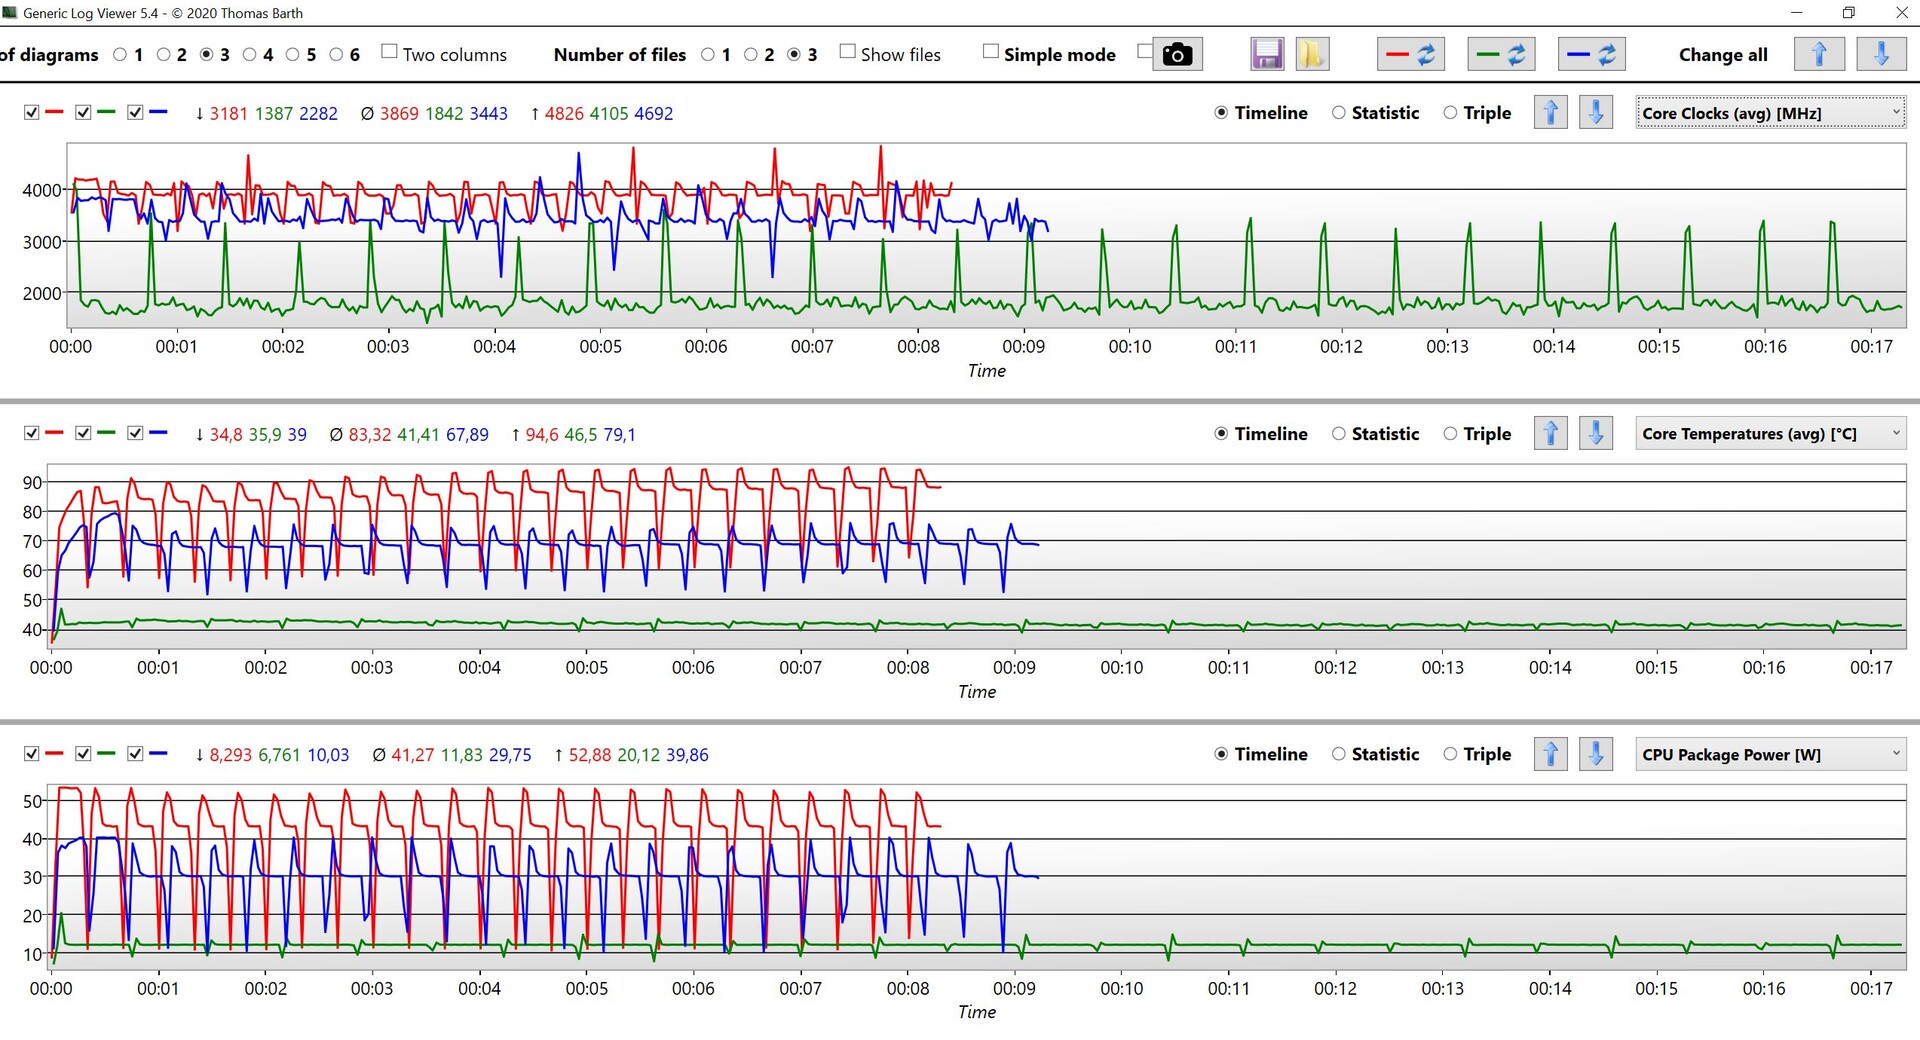Hide the red curve in temperature diagram
1920x1040 pixels.
(x=32, y=433)
